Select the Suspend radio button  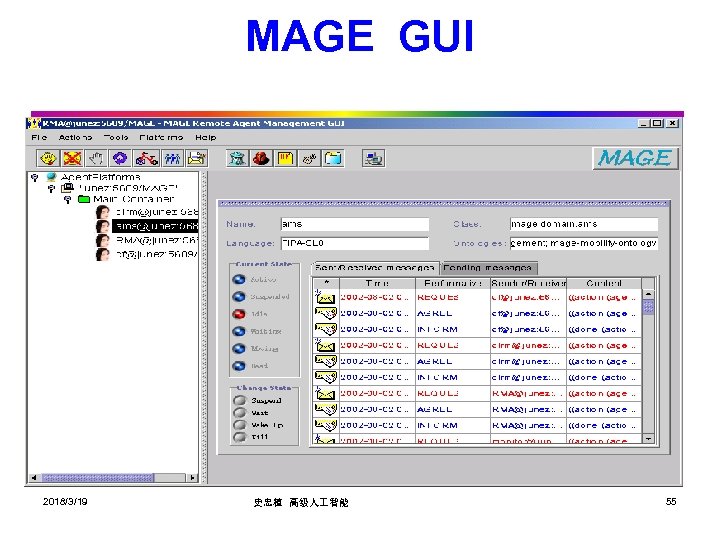pos(240,400)
